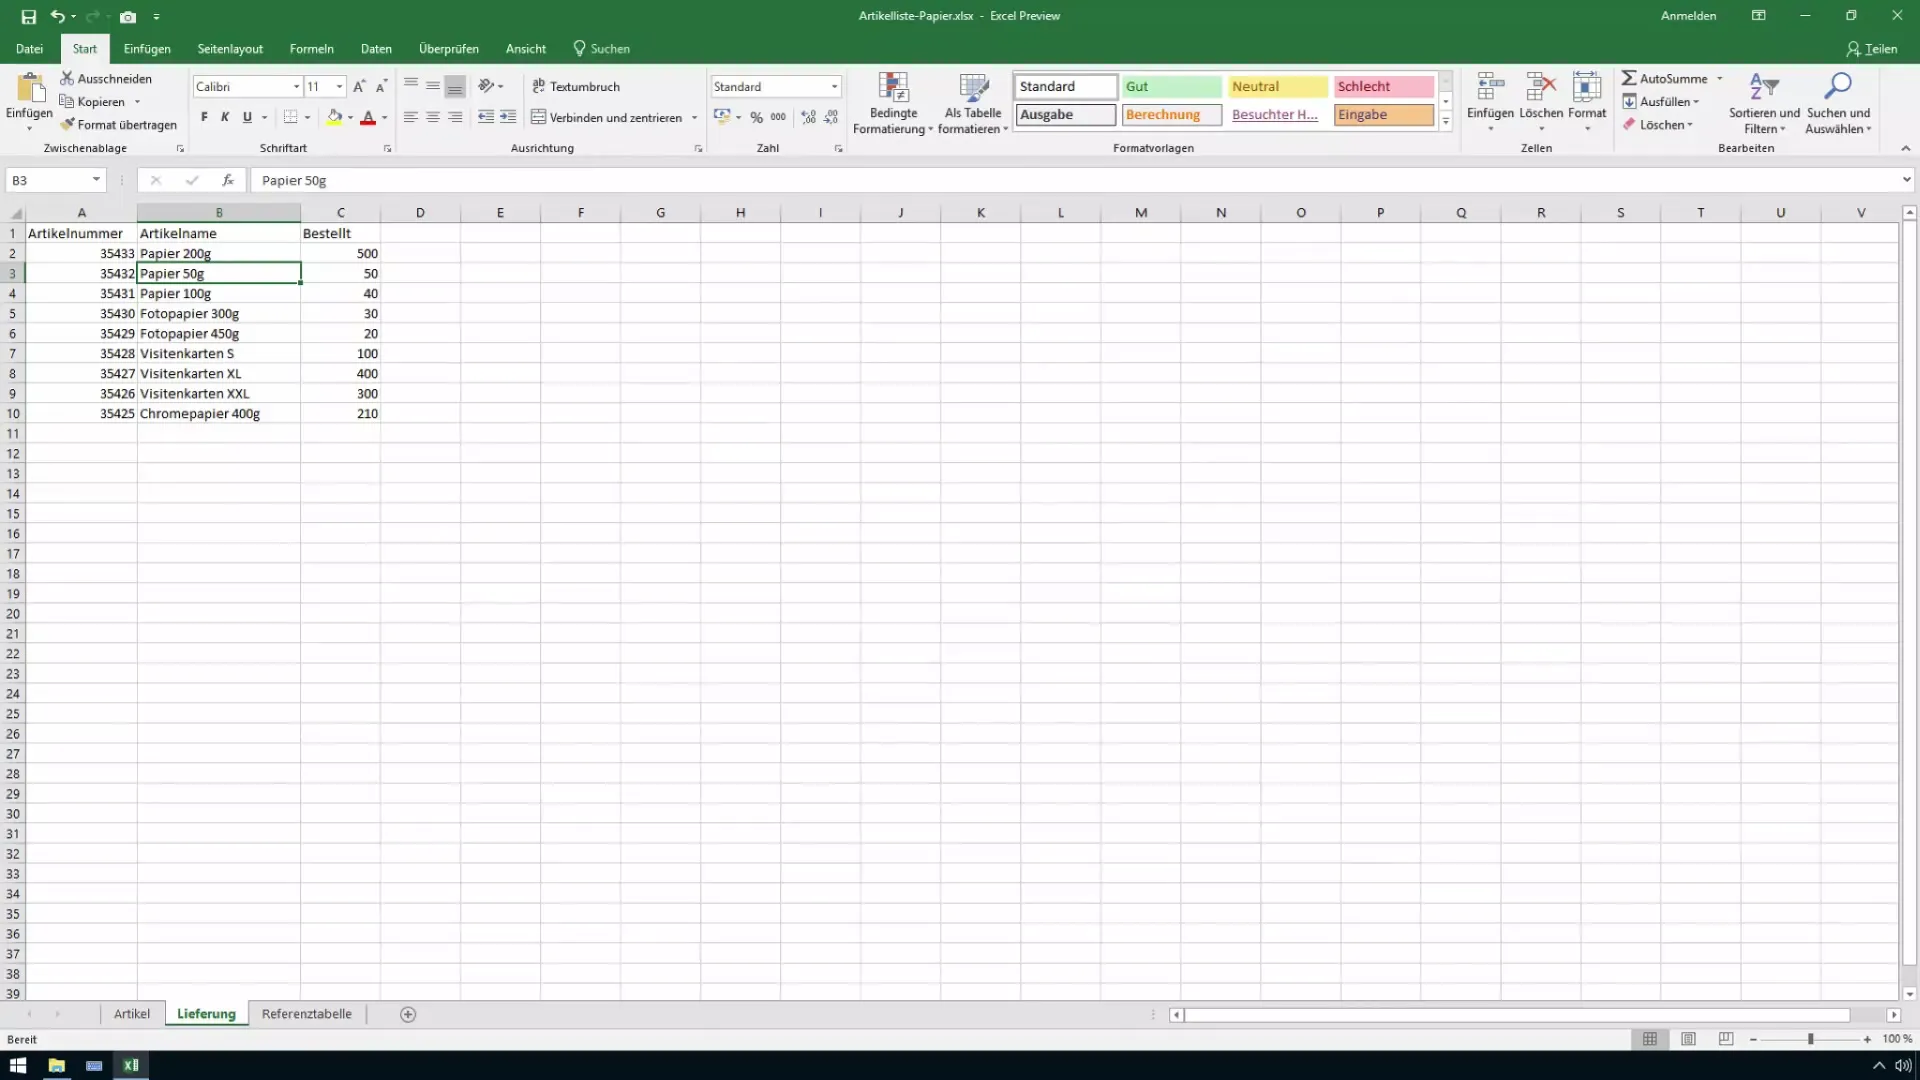Click Suchen tell-me search box
1920x1080 pixels.
pos(601,48)
